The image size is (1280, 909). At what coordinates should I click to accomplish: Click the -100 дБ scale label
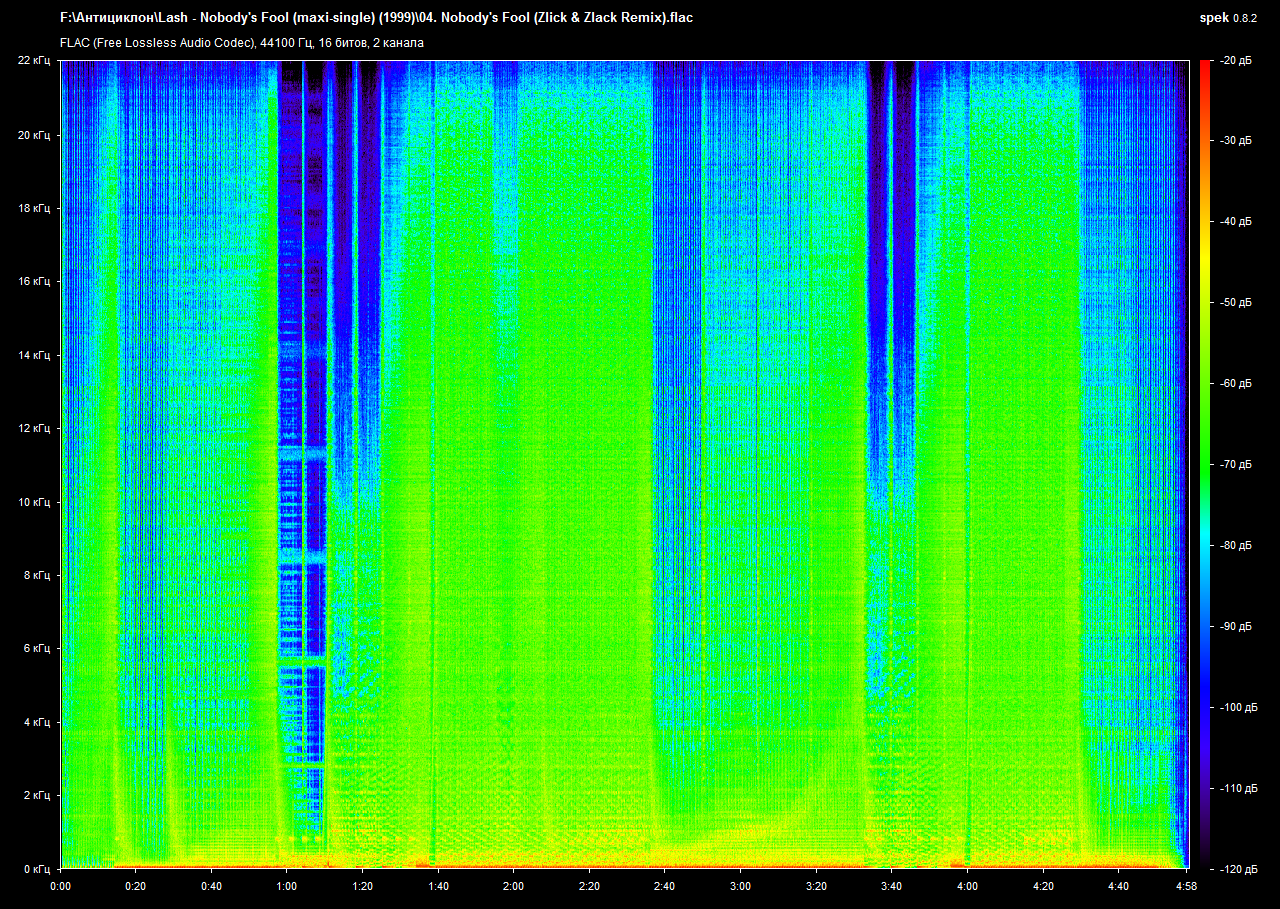pyautogui.click(x=1238, y=707)
